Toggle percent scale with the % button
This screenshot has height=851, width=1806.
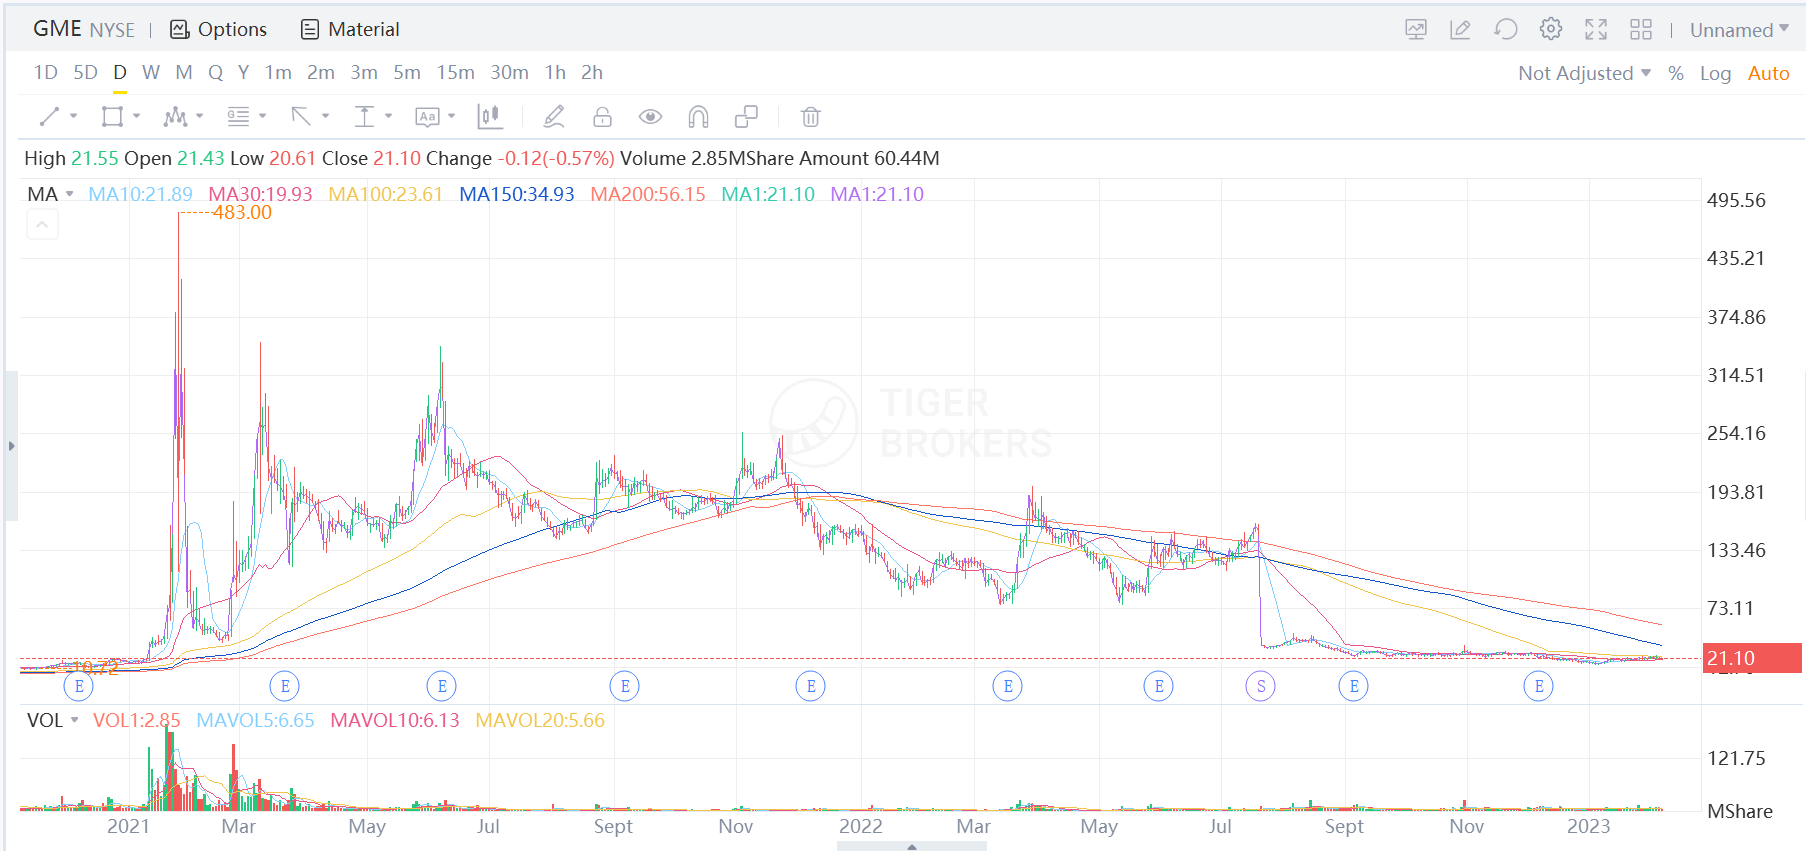tap(1676, 73)
